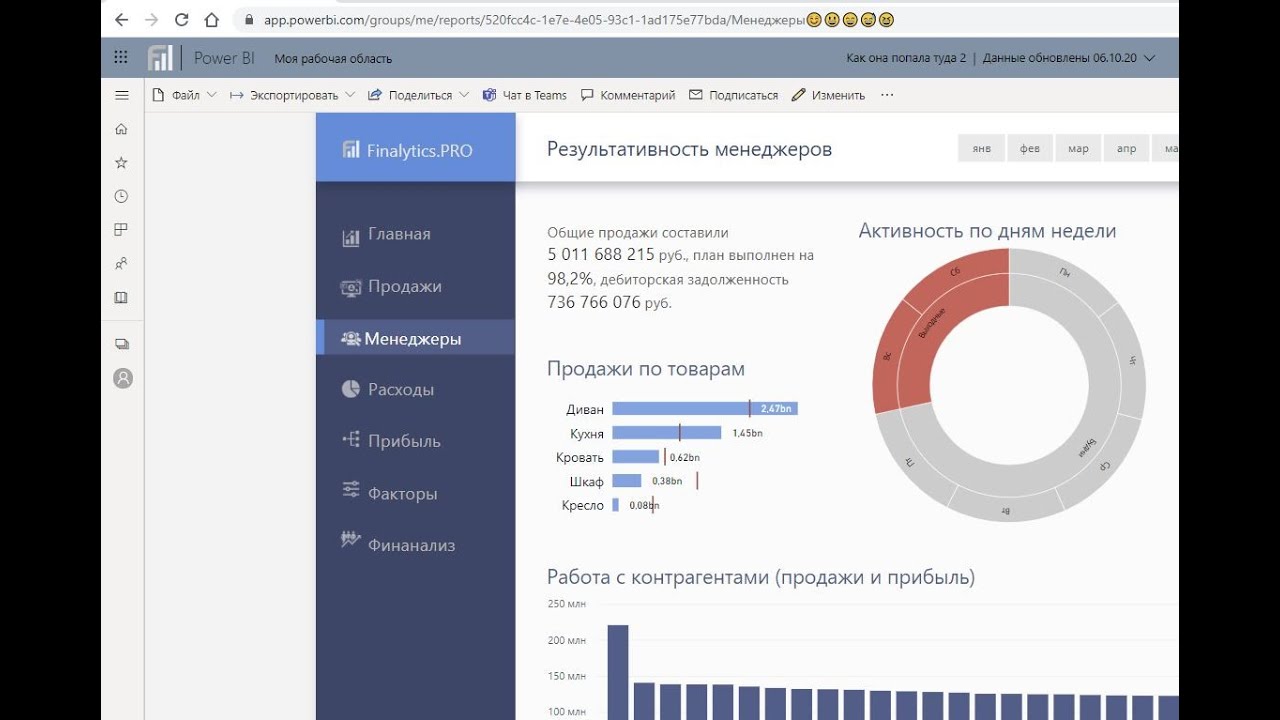Viewport: 1280px width, 720px height.
Task: Navigate to Продажи page
Action: 404,286
